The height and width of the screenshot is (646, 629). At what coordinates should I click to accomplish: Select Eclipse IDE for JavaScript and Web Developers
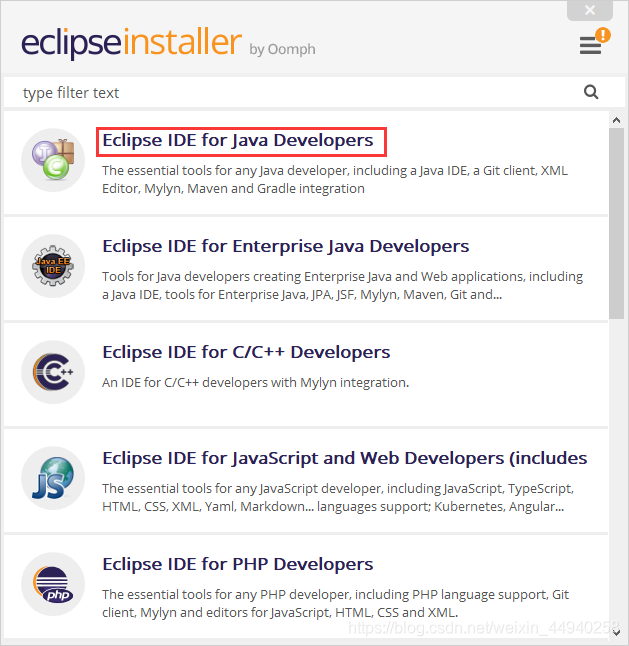tap(344, 458)
